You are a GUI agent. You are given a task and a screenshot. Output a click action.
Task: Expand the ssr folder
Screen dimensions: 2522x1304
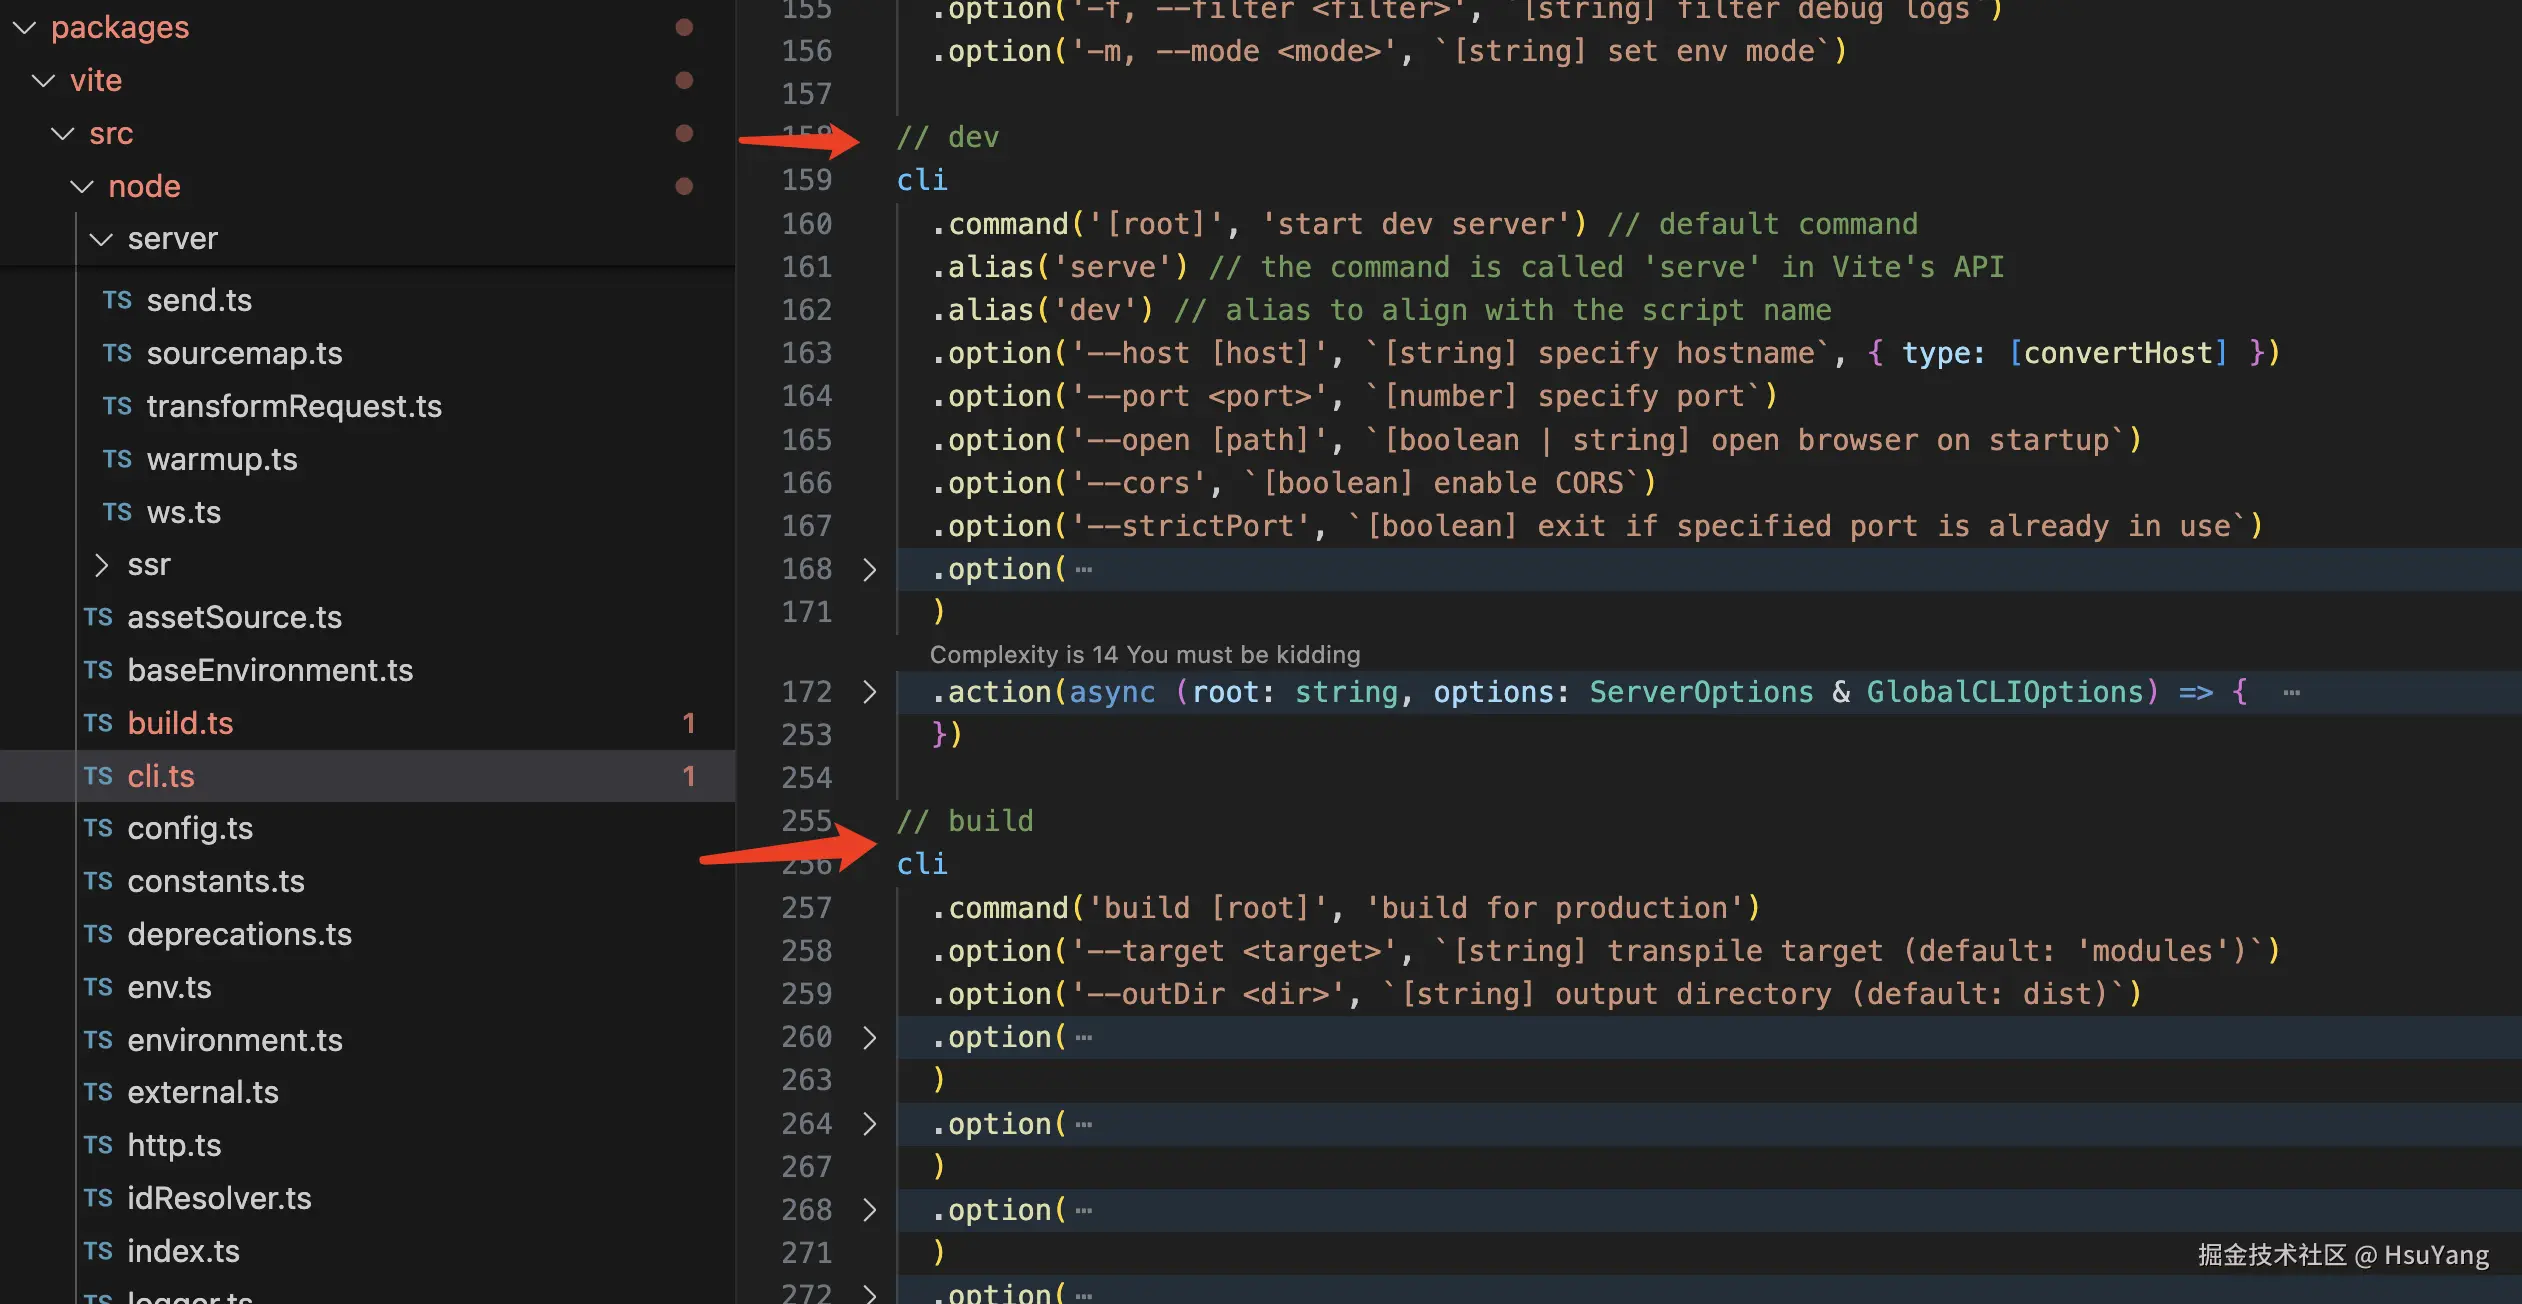tap(101, 565)
